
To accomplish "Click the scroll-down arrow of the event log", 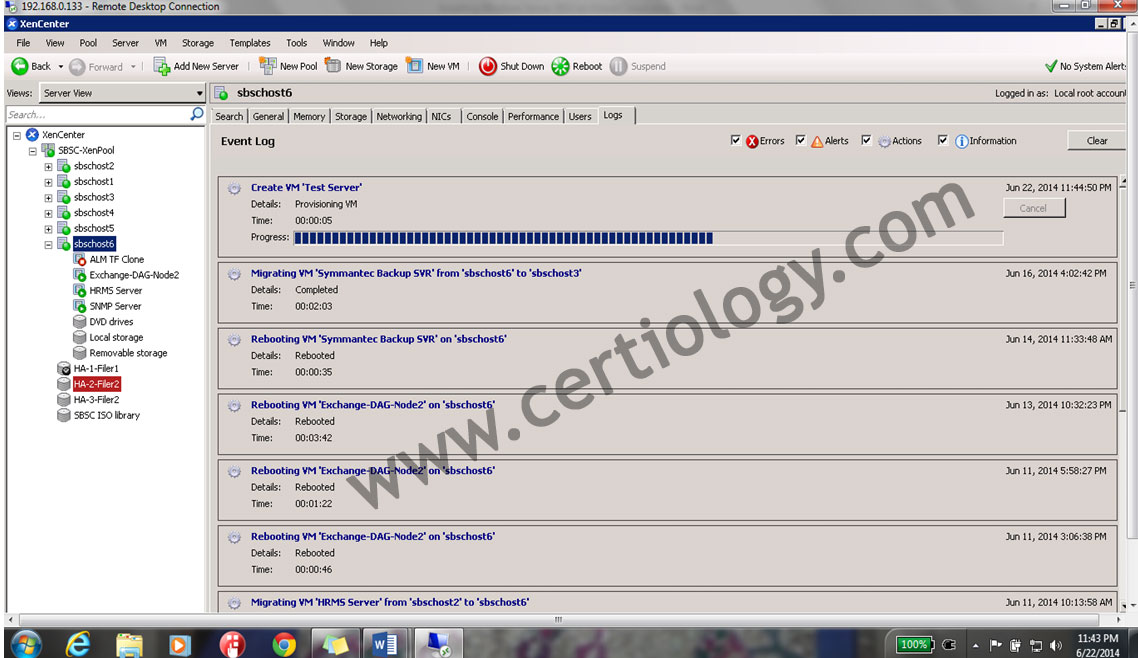I will [1123, 604].
